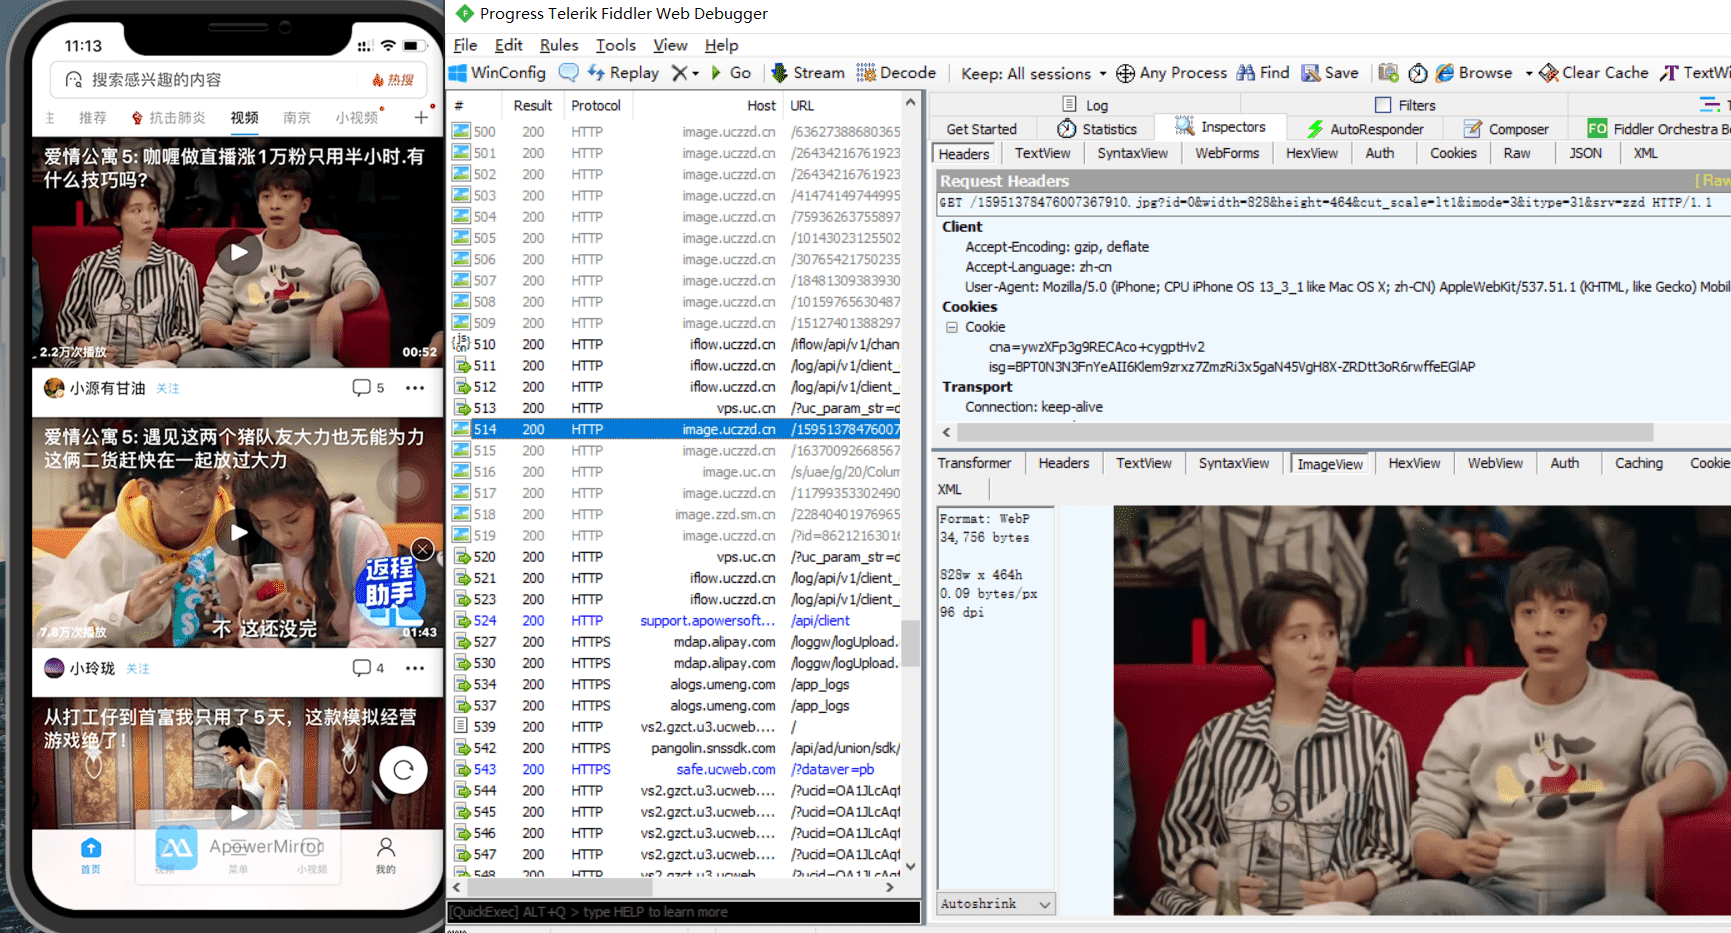Open the Autoshrink dropdown
Screen dimensions: 1731x933
[995, 904]
